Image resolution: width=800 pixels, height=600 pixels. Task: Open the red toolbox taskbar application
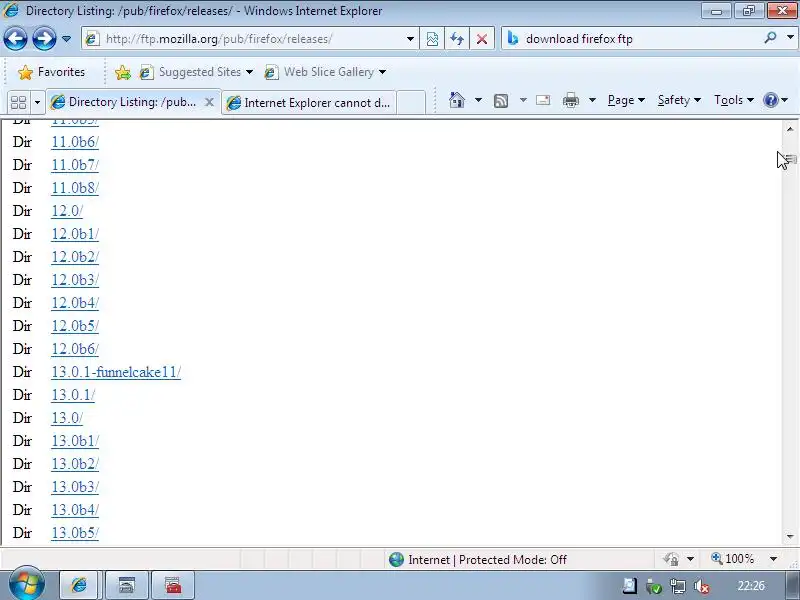[x=173, y=585]
